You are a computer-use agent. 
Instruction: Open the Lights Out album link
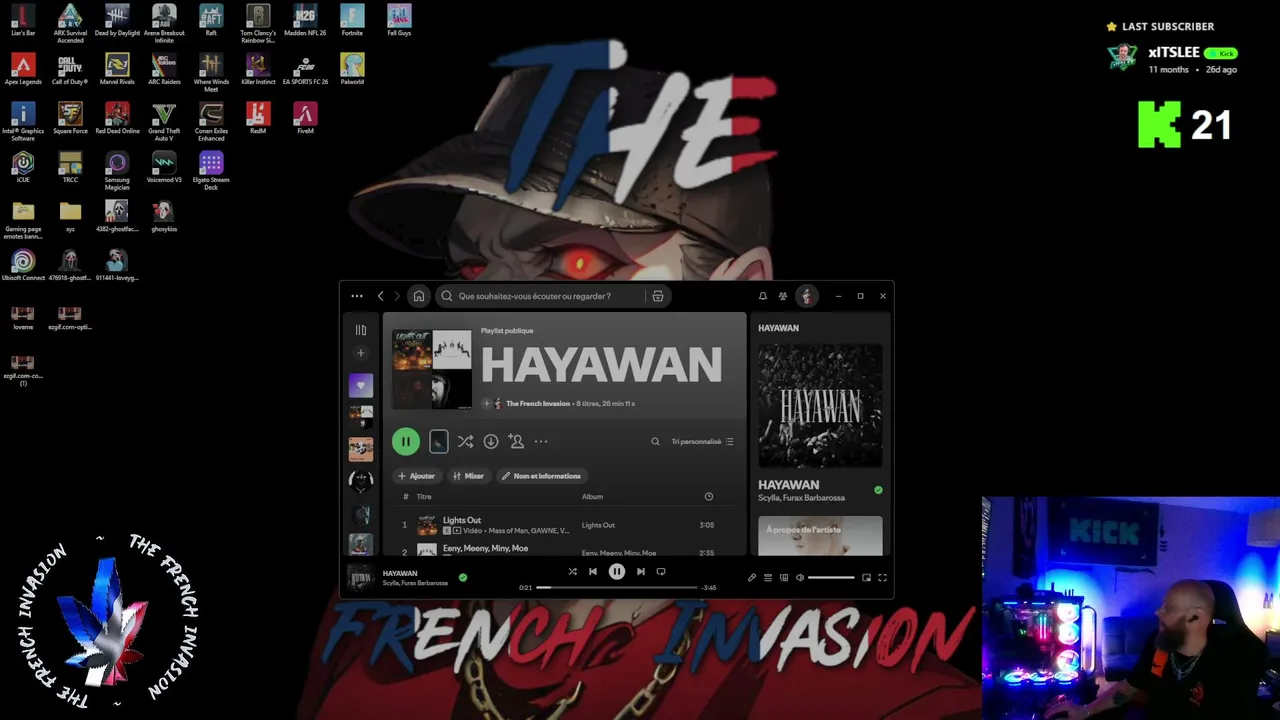point(598,525)
